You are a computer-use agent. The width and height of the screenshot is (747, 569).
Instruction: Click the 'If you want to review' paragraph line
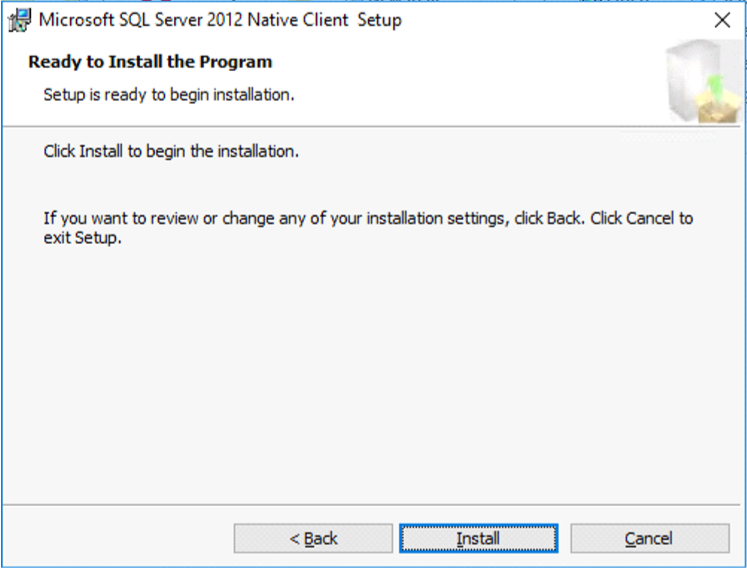368,218
